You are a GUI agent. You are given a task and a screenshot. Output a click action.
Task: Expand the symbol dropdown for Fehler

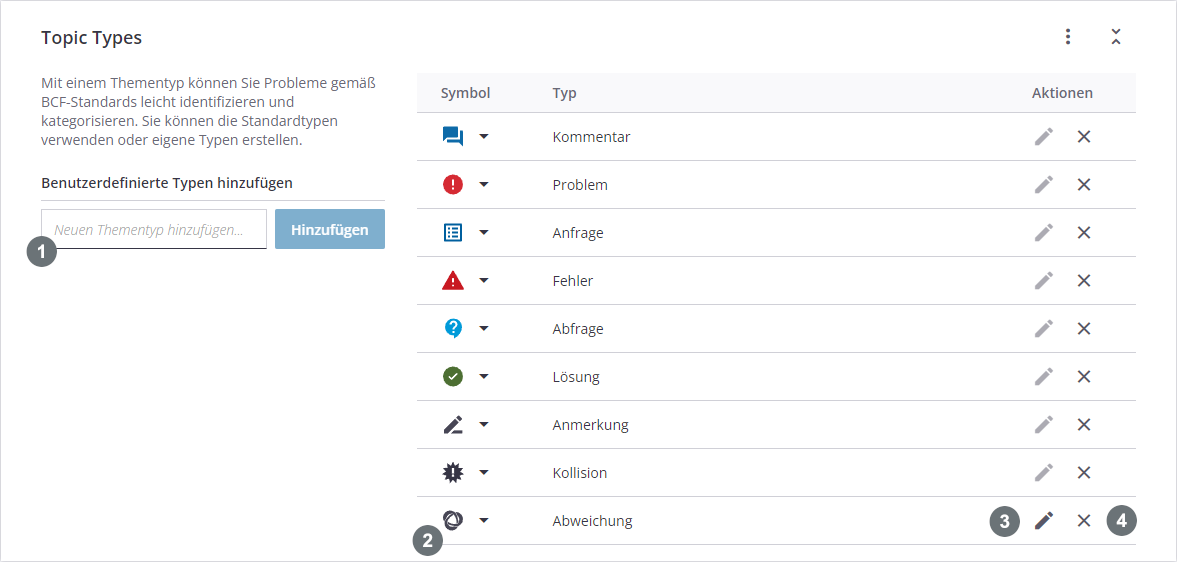(484, 281)
